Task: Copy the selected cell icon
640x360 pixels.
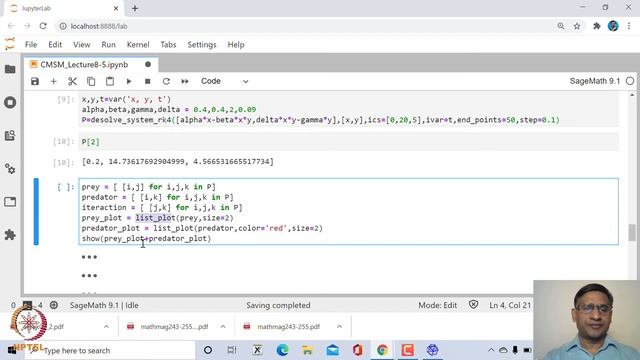Action: pos(91,81)
